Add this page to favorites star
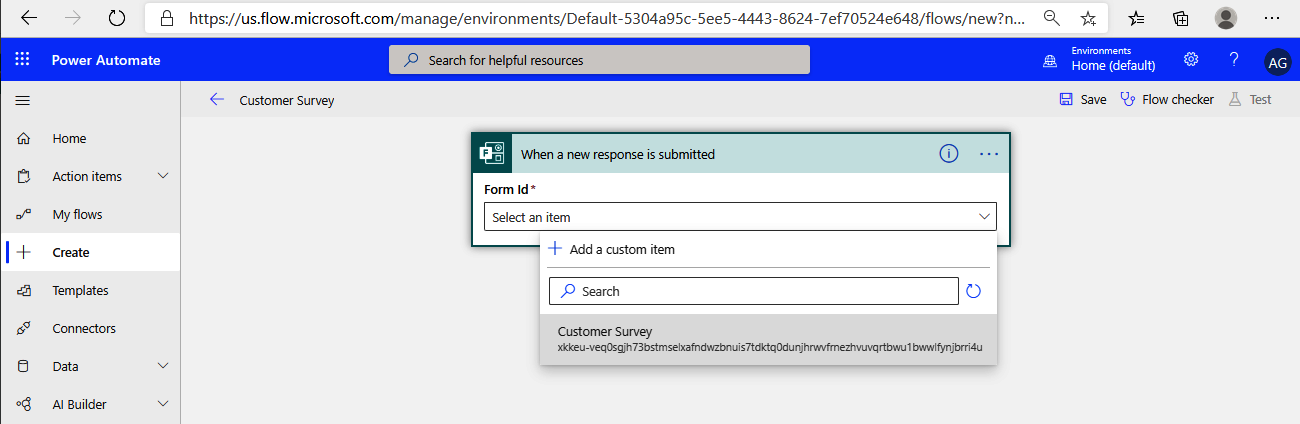 (x=1088, y=18)
